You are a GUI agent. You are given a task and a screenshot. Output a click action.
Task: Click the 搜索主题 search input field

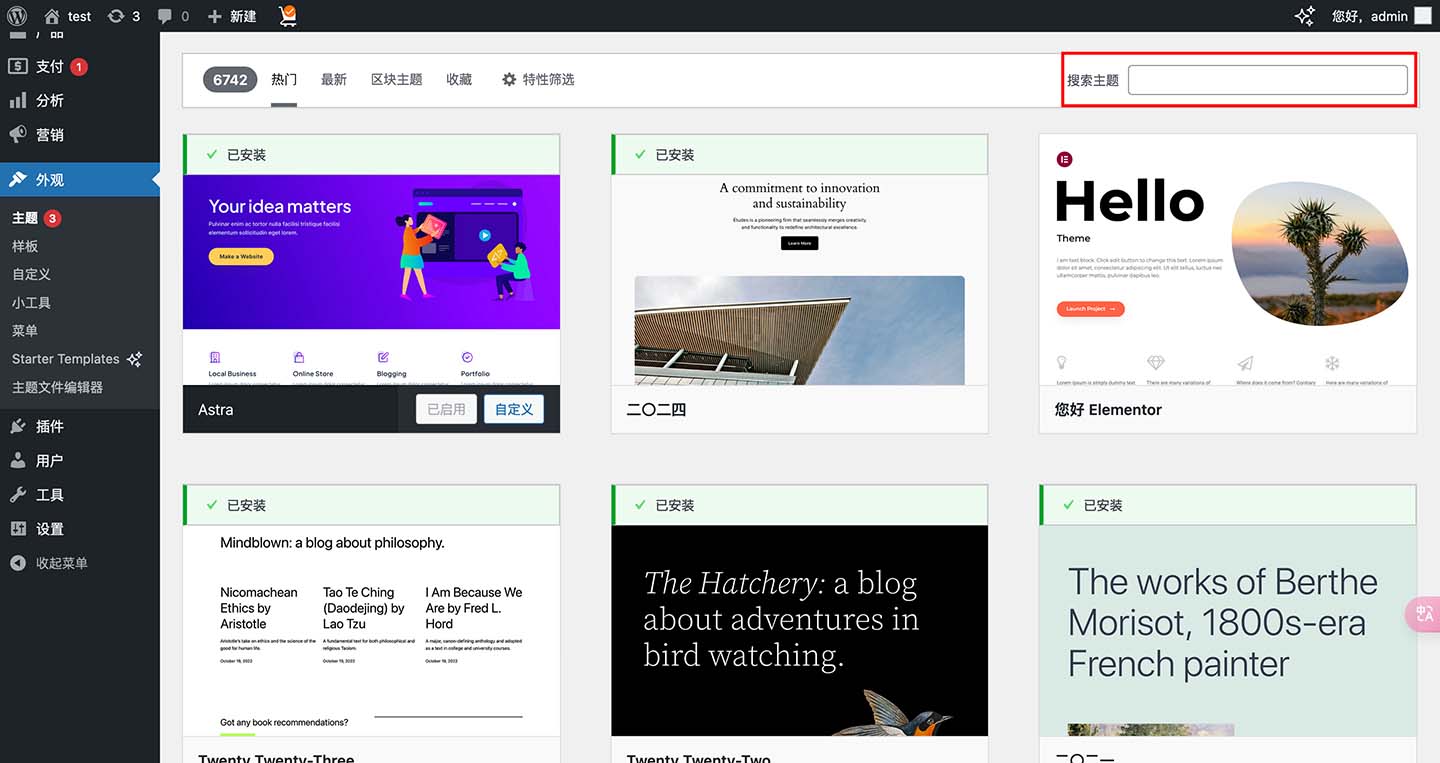click(x=1268, y=80)
